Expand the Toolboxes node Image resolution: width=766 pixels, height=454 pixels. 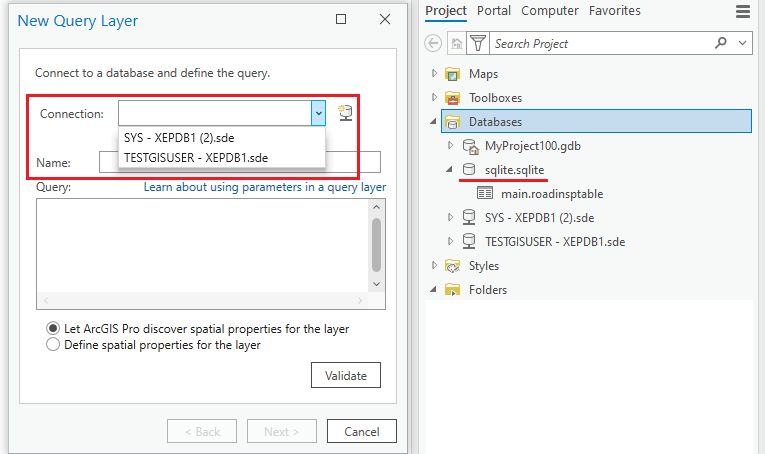(x=434, y=97)
